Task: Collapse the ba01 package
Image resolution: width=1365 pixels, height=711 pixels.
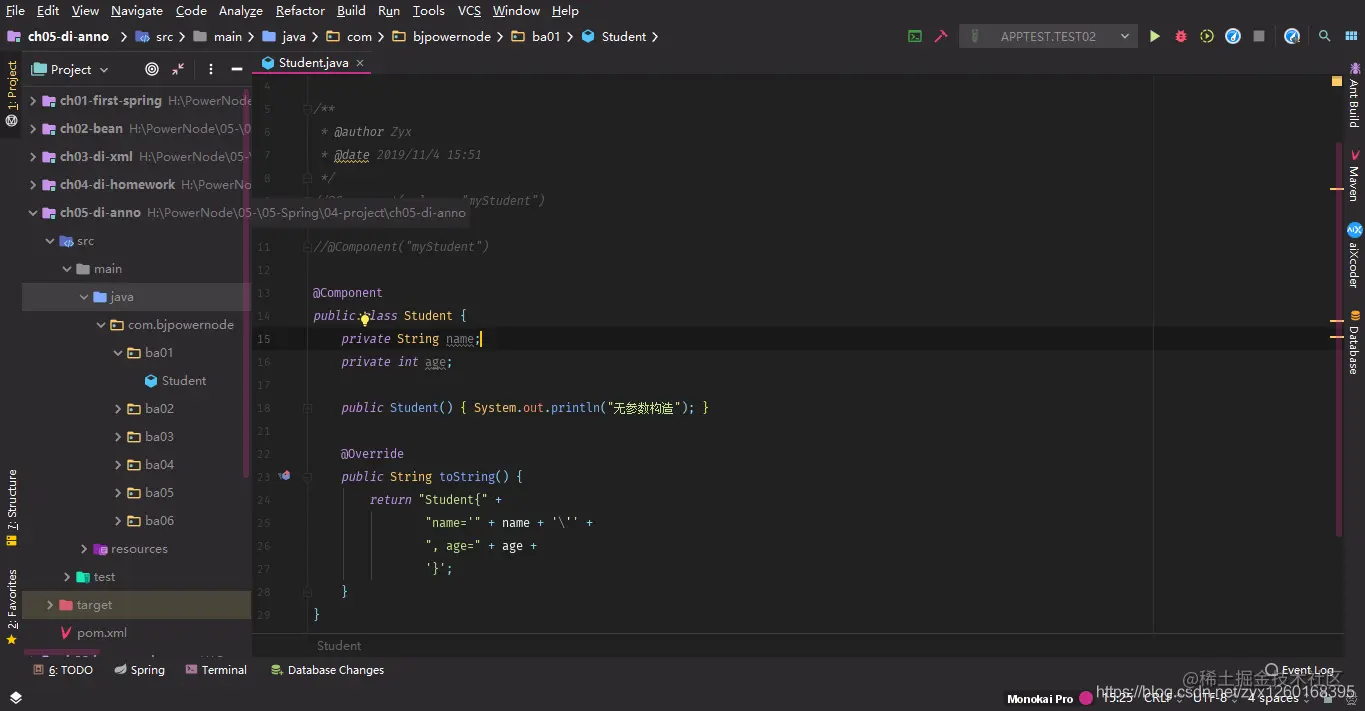Action: coord(118,353)
